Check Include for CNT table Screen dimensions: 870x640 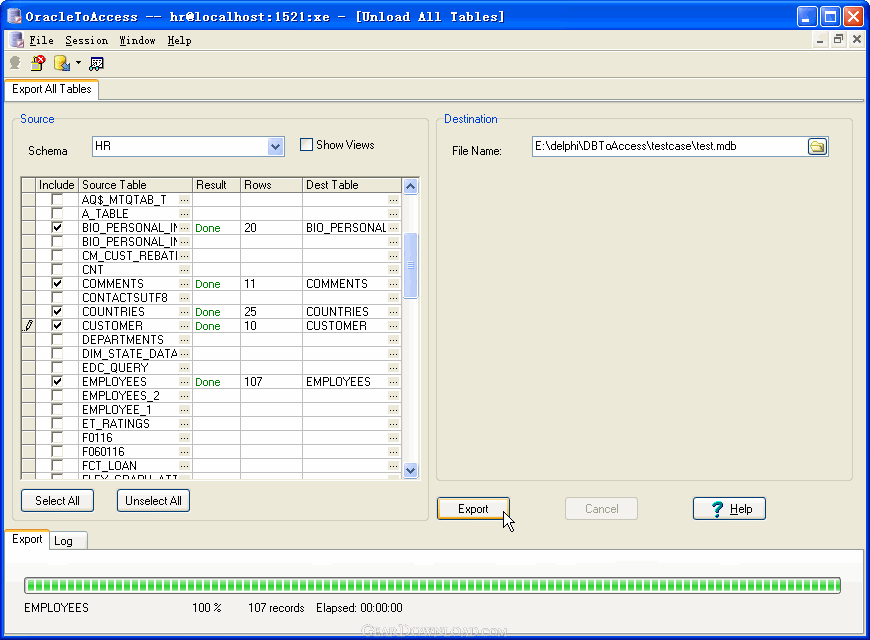57,270
